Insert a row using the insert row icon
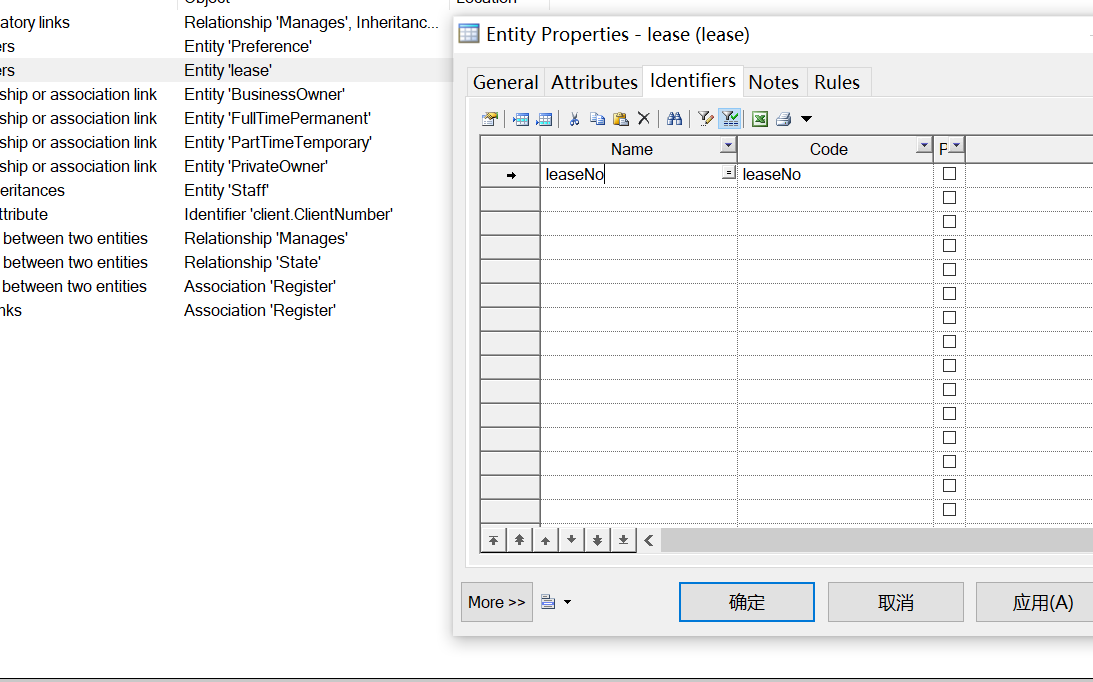Viewport: 1093px width, 682px height. [521, 118]
